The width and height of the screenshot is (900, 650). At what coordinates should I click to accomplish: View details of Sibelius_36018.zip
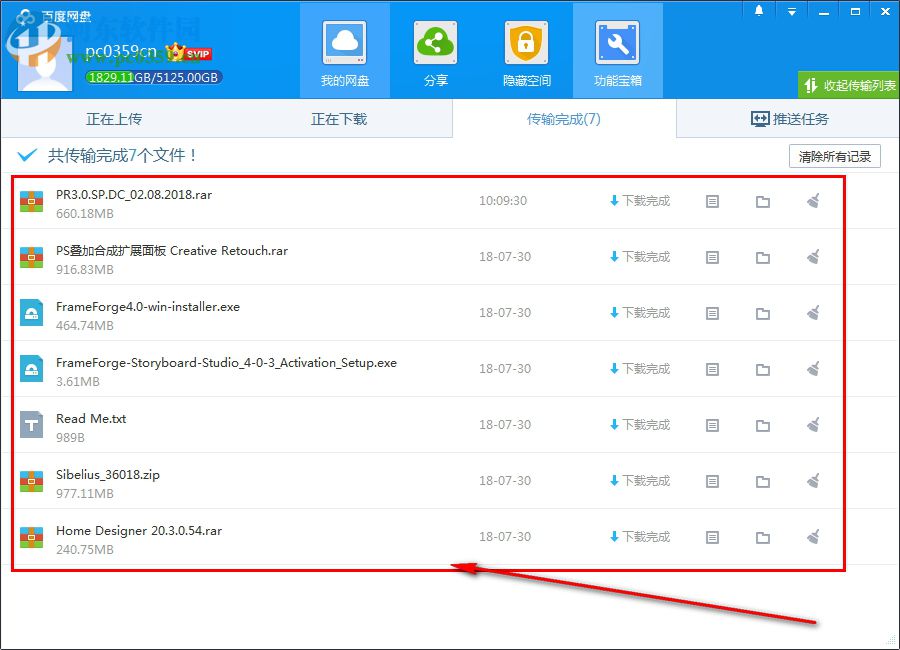tap(712, 480)
